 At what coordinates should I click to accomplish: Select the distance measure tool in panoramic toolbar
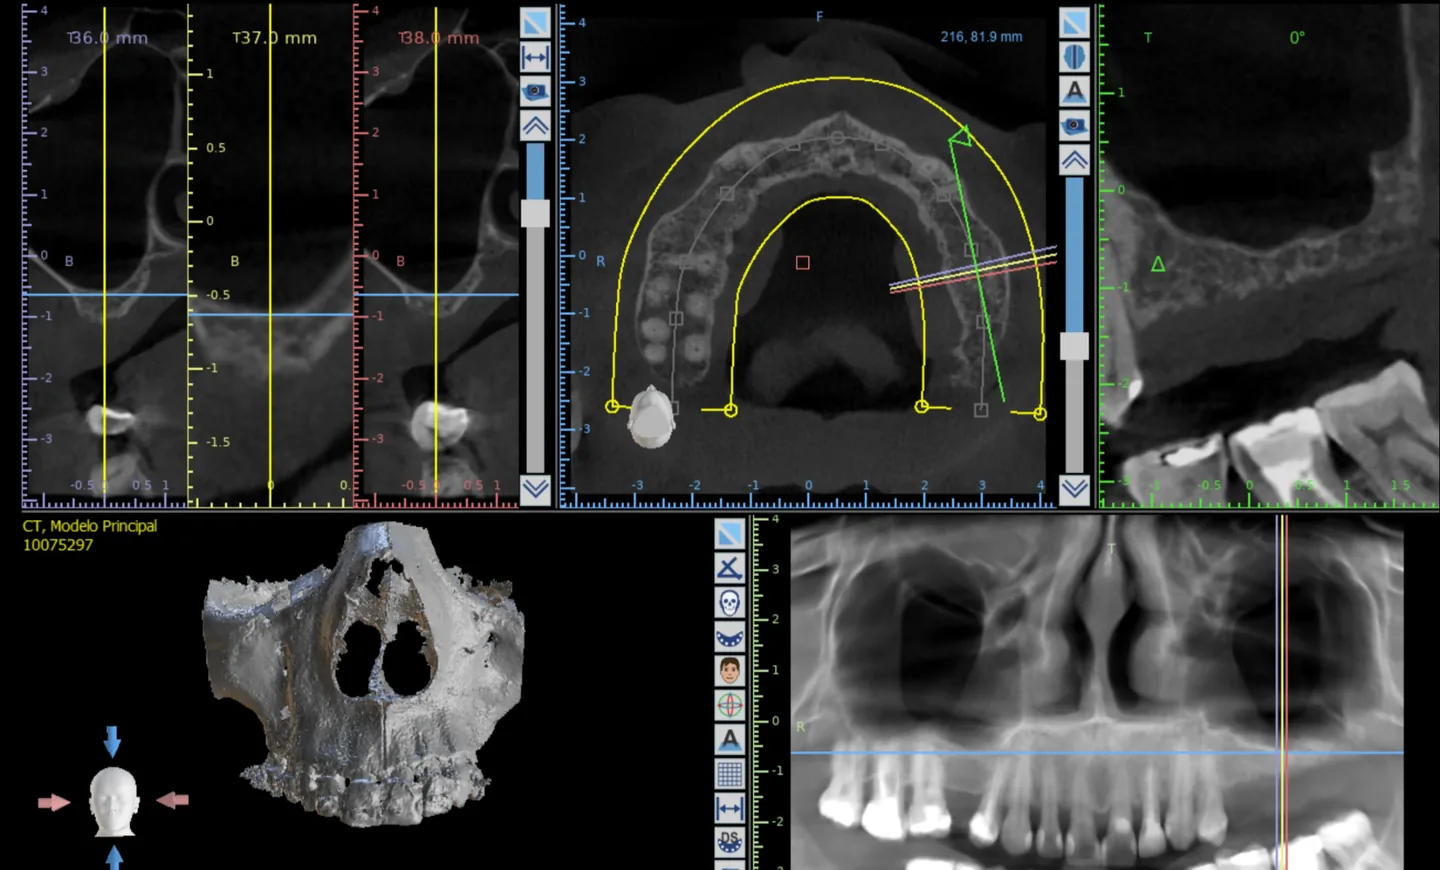[730, 807]
